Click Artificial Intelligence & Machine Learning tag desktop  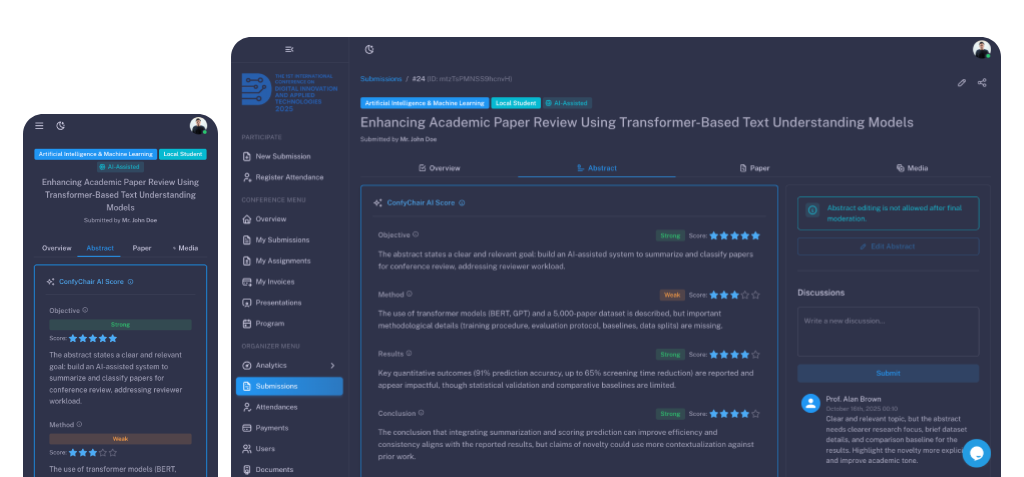coord(424,103)
